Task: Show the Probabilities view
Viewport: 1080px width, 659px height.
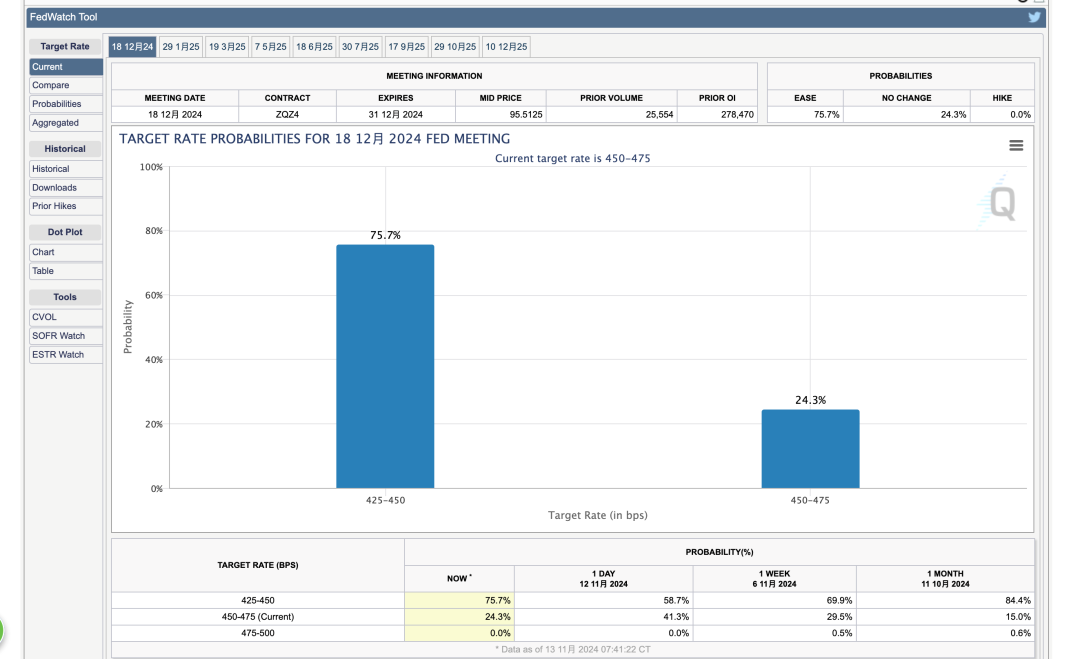Action: [x=66, y=104]
